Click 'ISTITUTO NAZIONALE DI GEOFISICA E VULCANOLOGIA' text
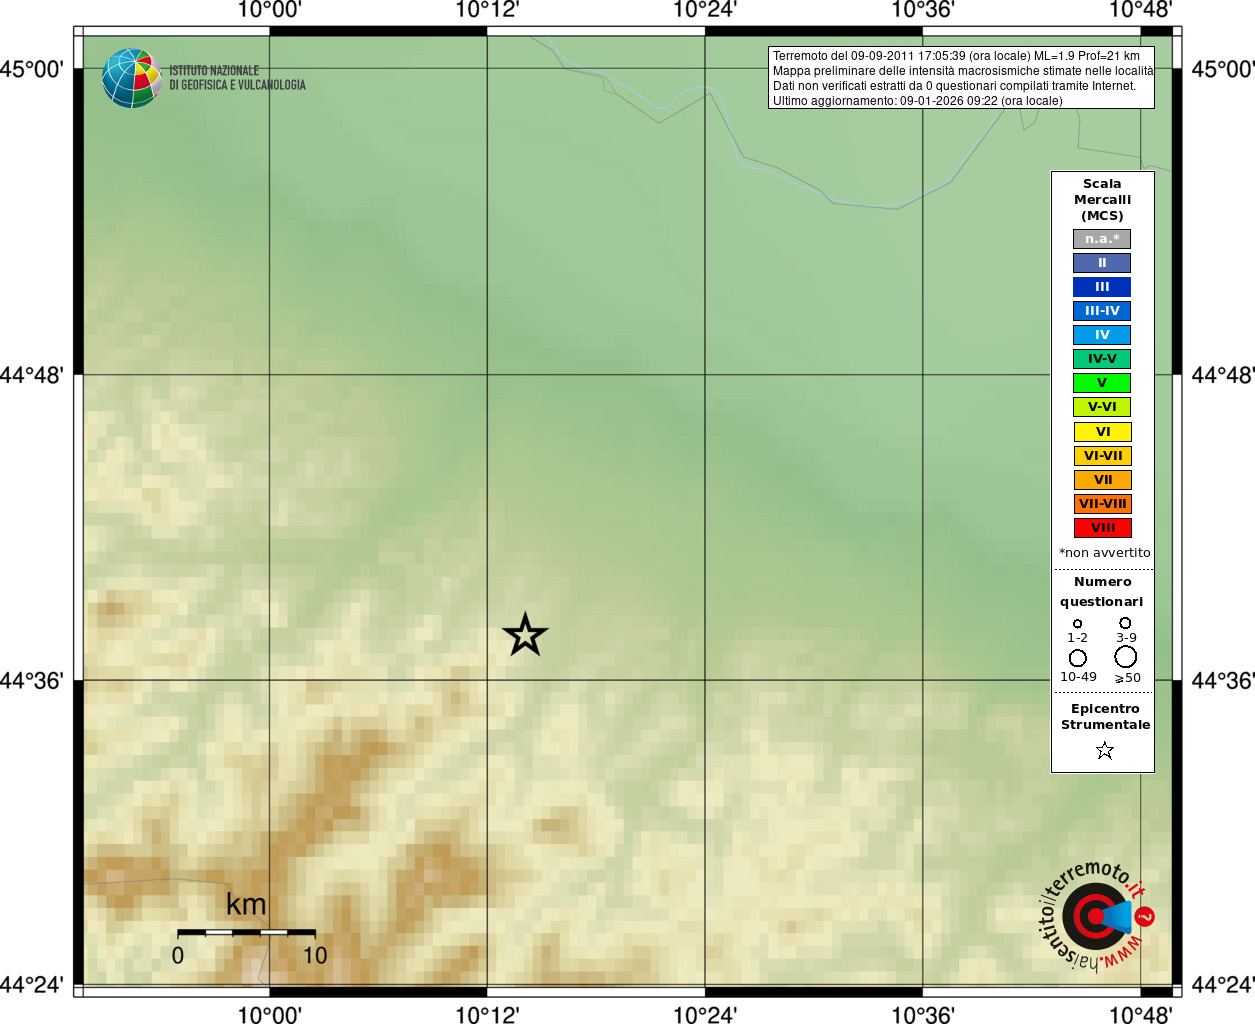This screenshot has height=1024, width=1255. point(237,78)
